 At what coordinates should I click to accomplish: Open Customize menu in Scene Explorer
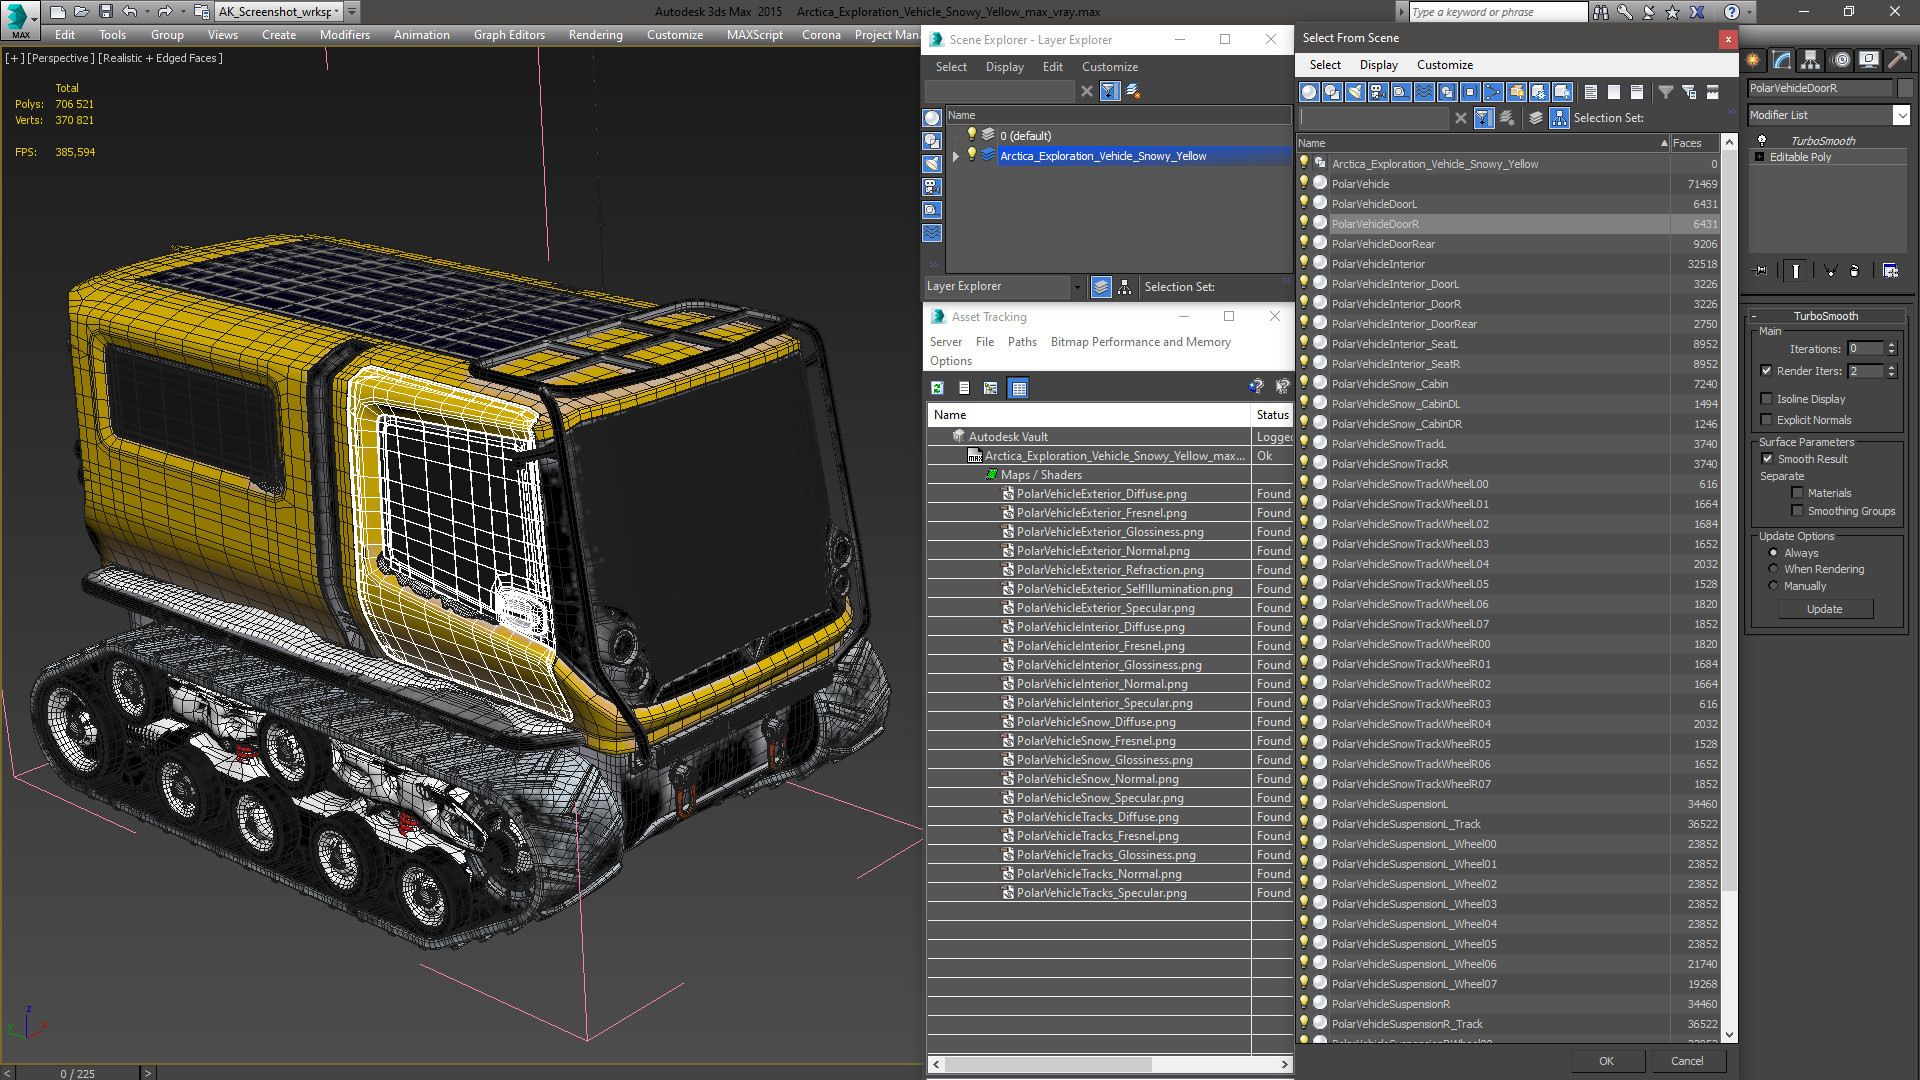coord(1109,67)
